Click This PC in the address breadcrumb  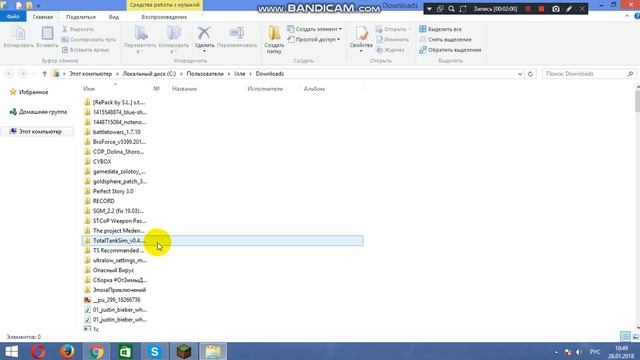(x=90, y=74)
